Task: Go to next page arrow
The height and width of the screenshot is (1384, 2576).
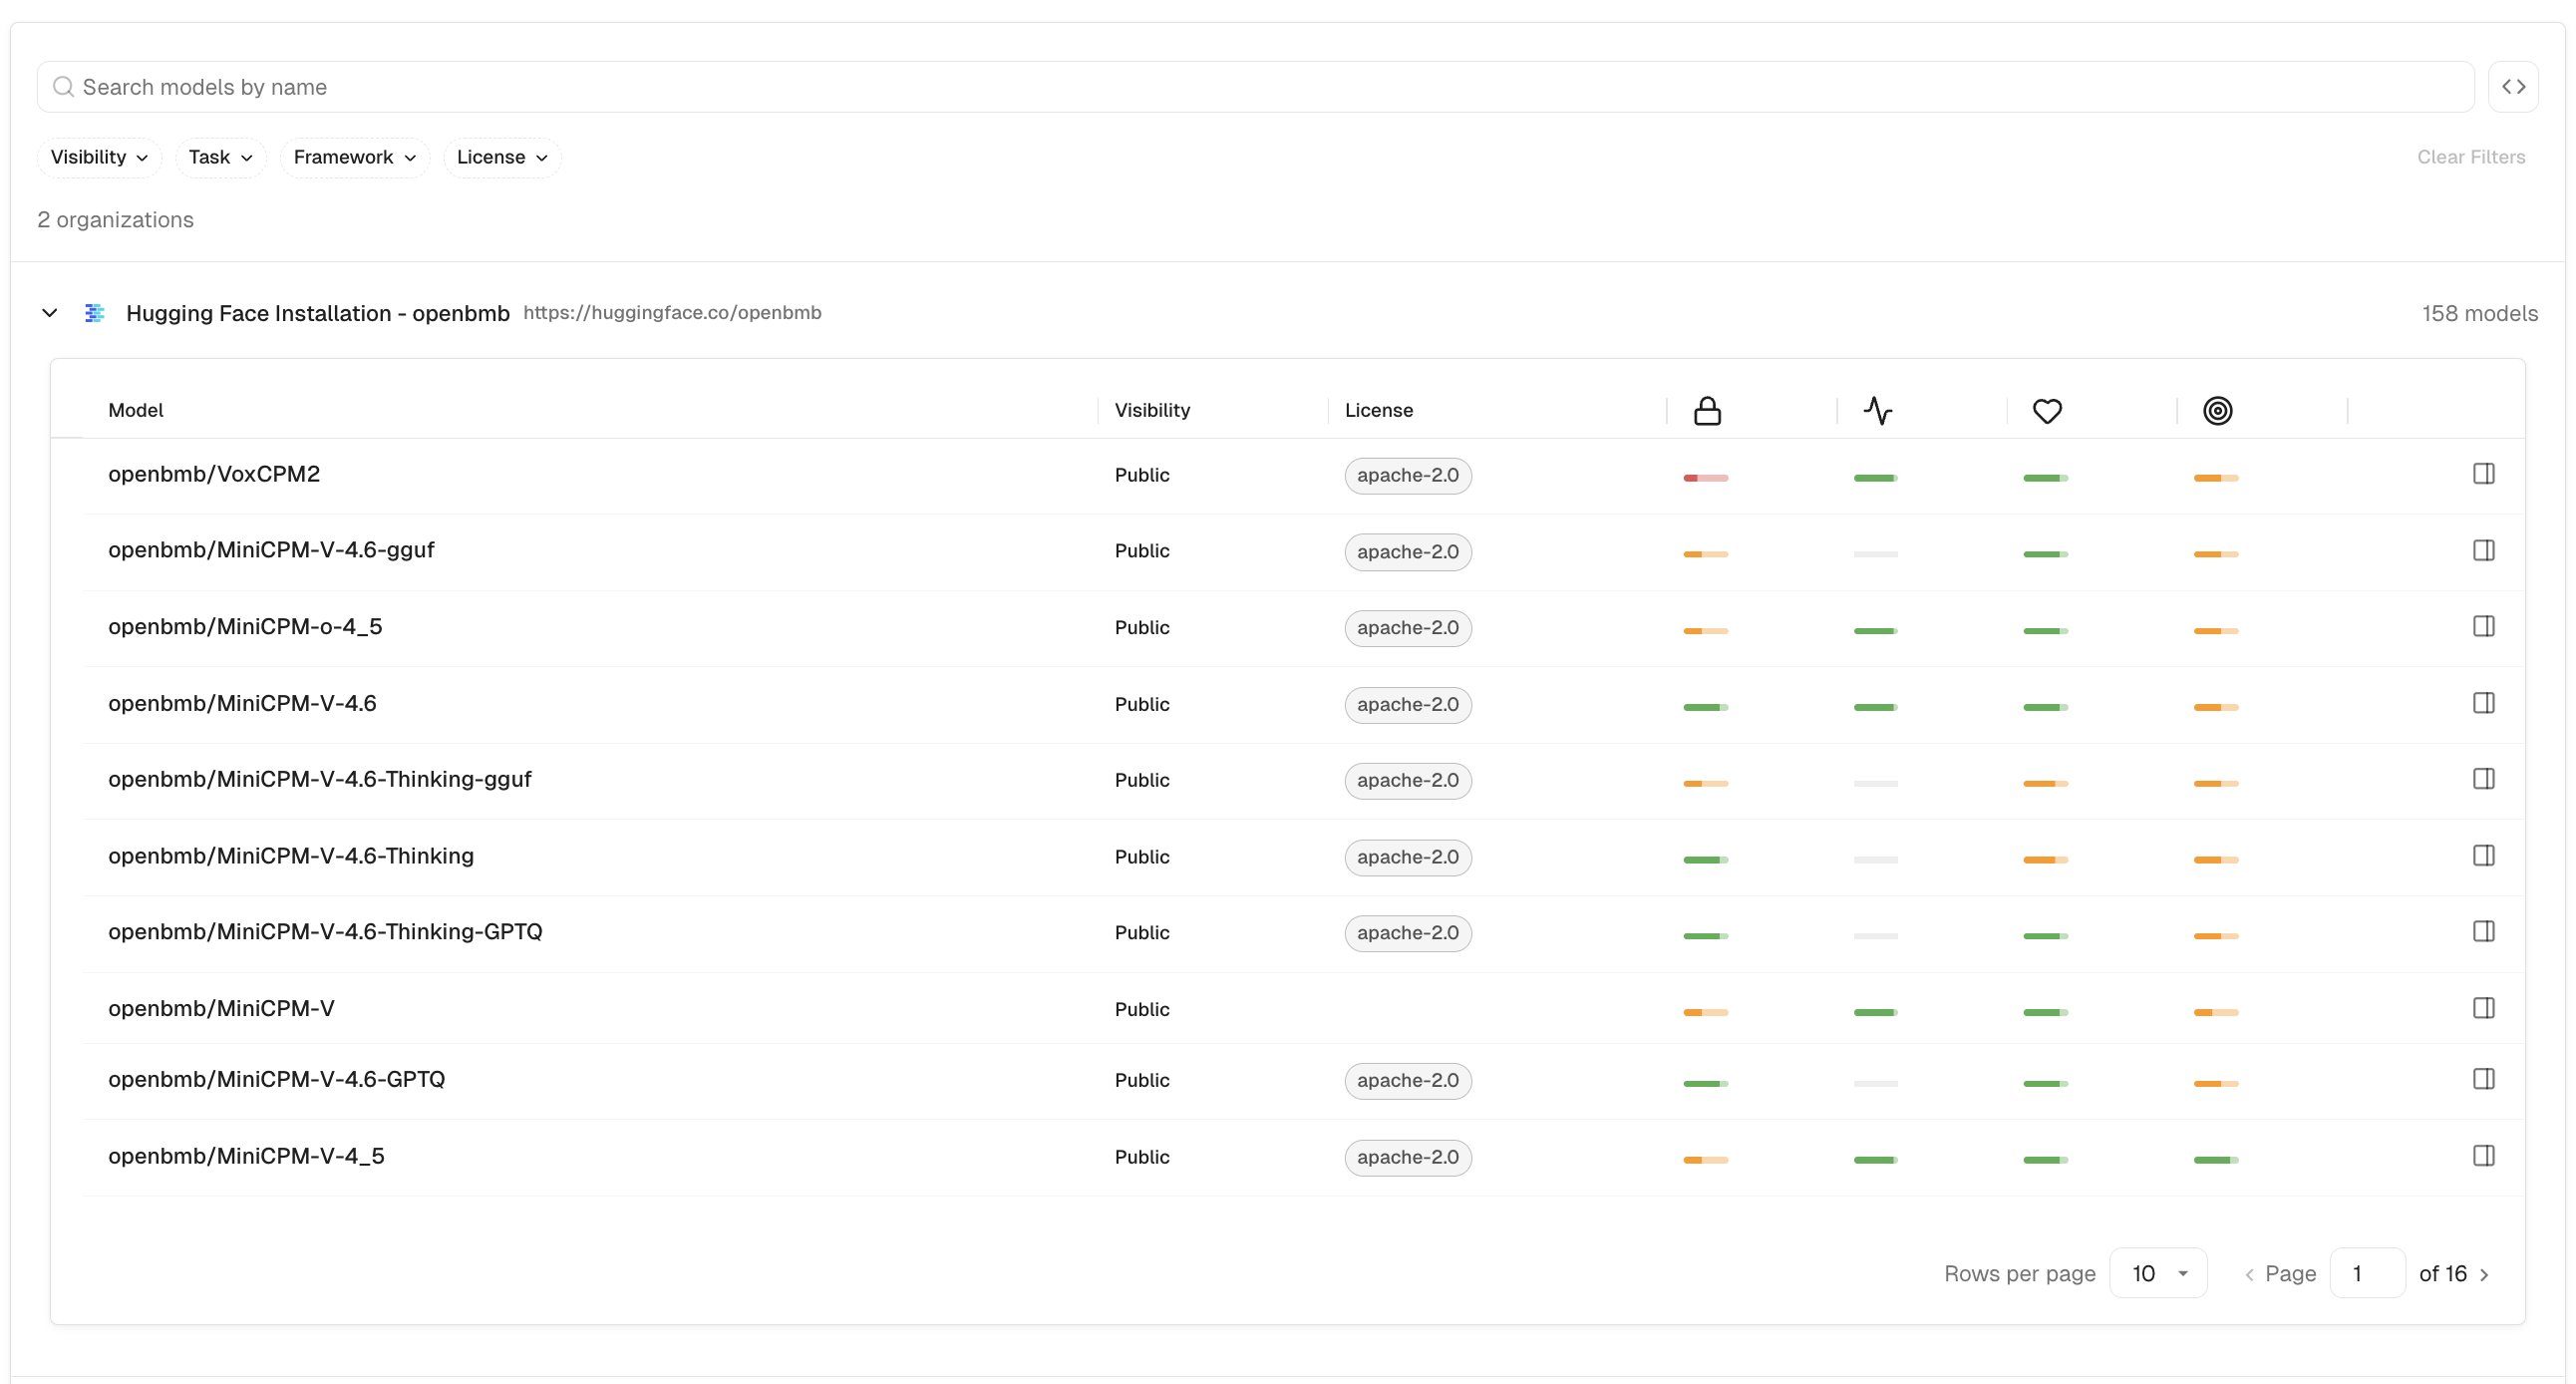Action: pyautogui.click(x=2485, y=1274)
